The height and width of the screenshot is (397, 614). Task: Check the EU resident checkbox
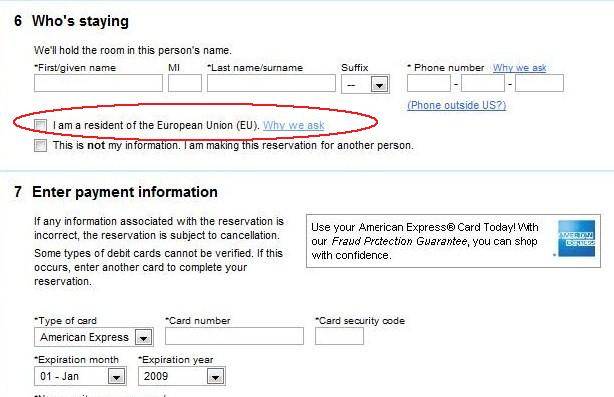click(40, 126)
